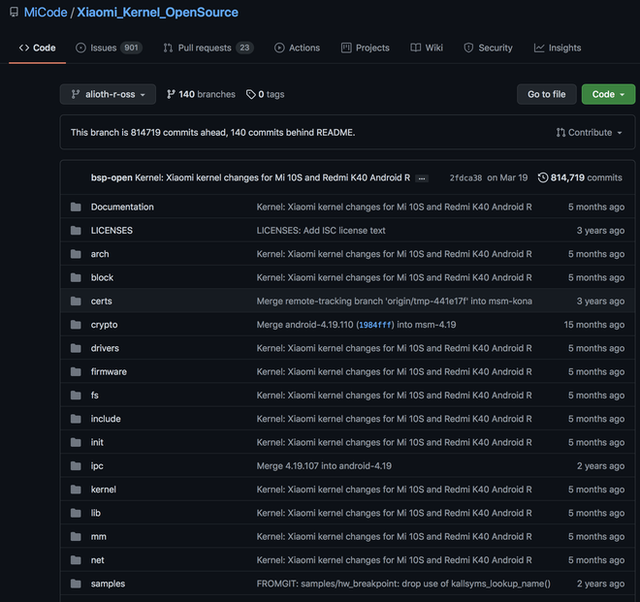The image size is (640, 602).
Task: Open the FROMGIT samples/hw_breakpoint commit
Action: 404,584
